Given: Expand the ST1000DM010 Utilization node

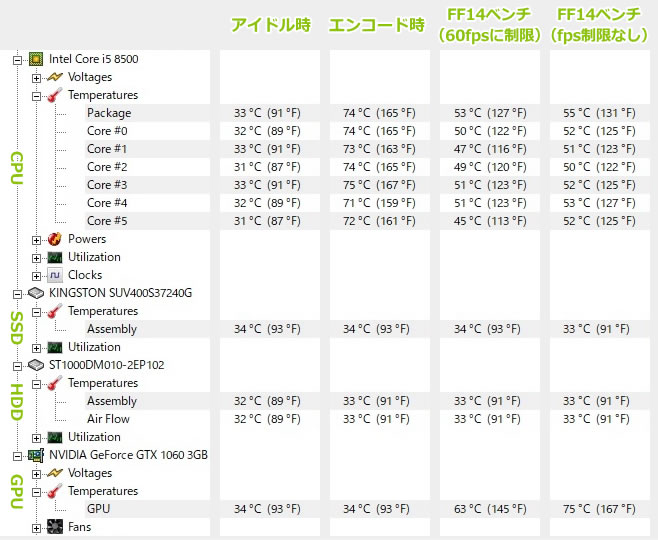Looking at the screenshot, I should [37, 438].
